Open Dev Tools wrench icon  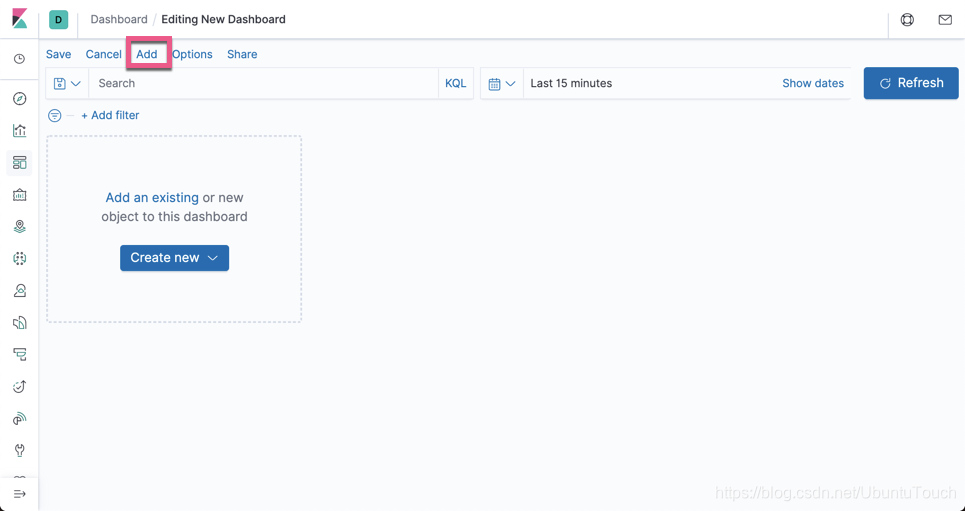pos(20,450)
